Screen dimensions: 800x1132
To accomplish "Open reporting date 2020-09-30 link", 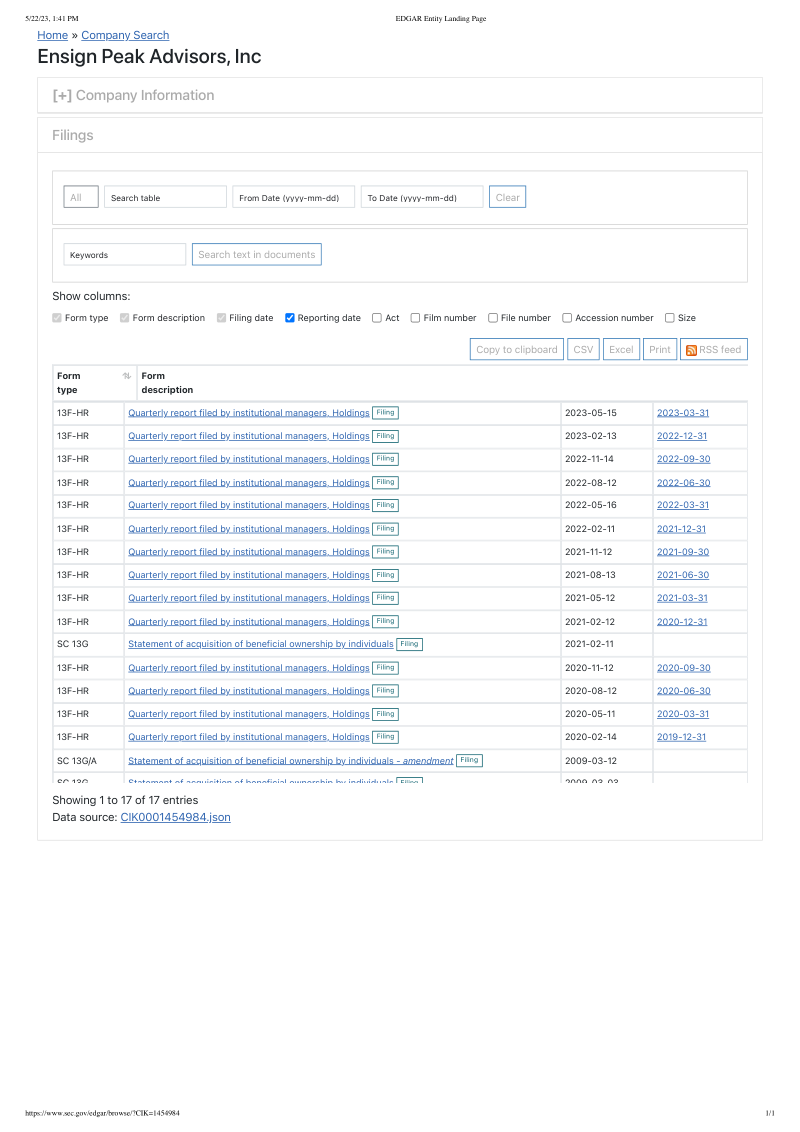I will click(x=684, y=668).
